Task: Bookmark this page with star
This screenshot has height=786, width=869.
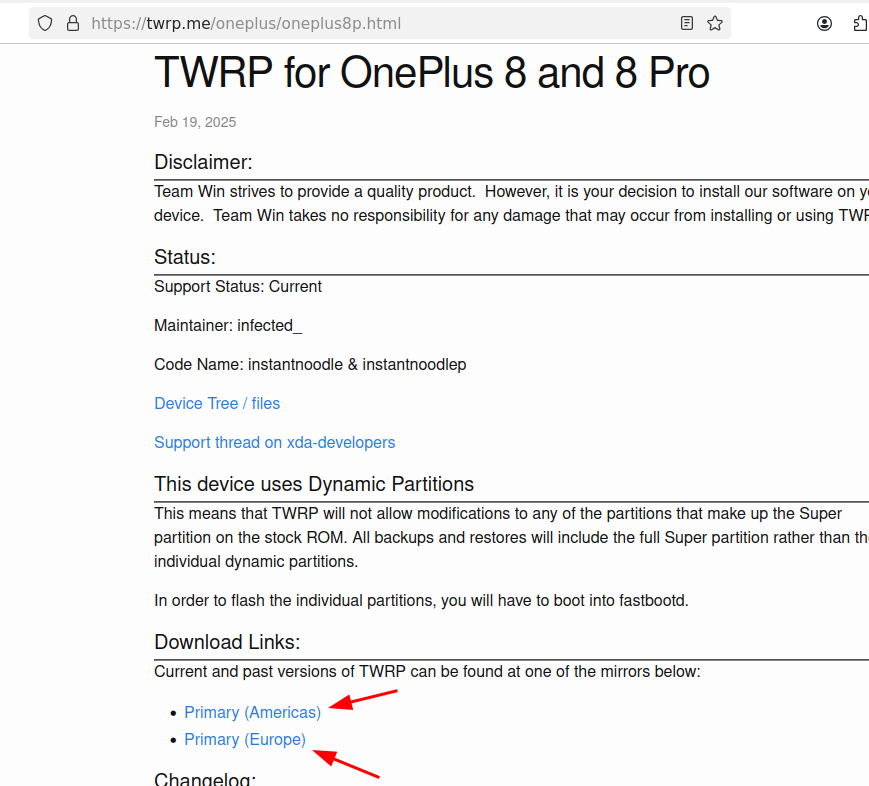Action: [x=715, y=23]
